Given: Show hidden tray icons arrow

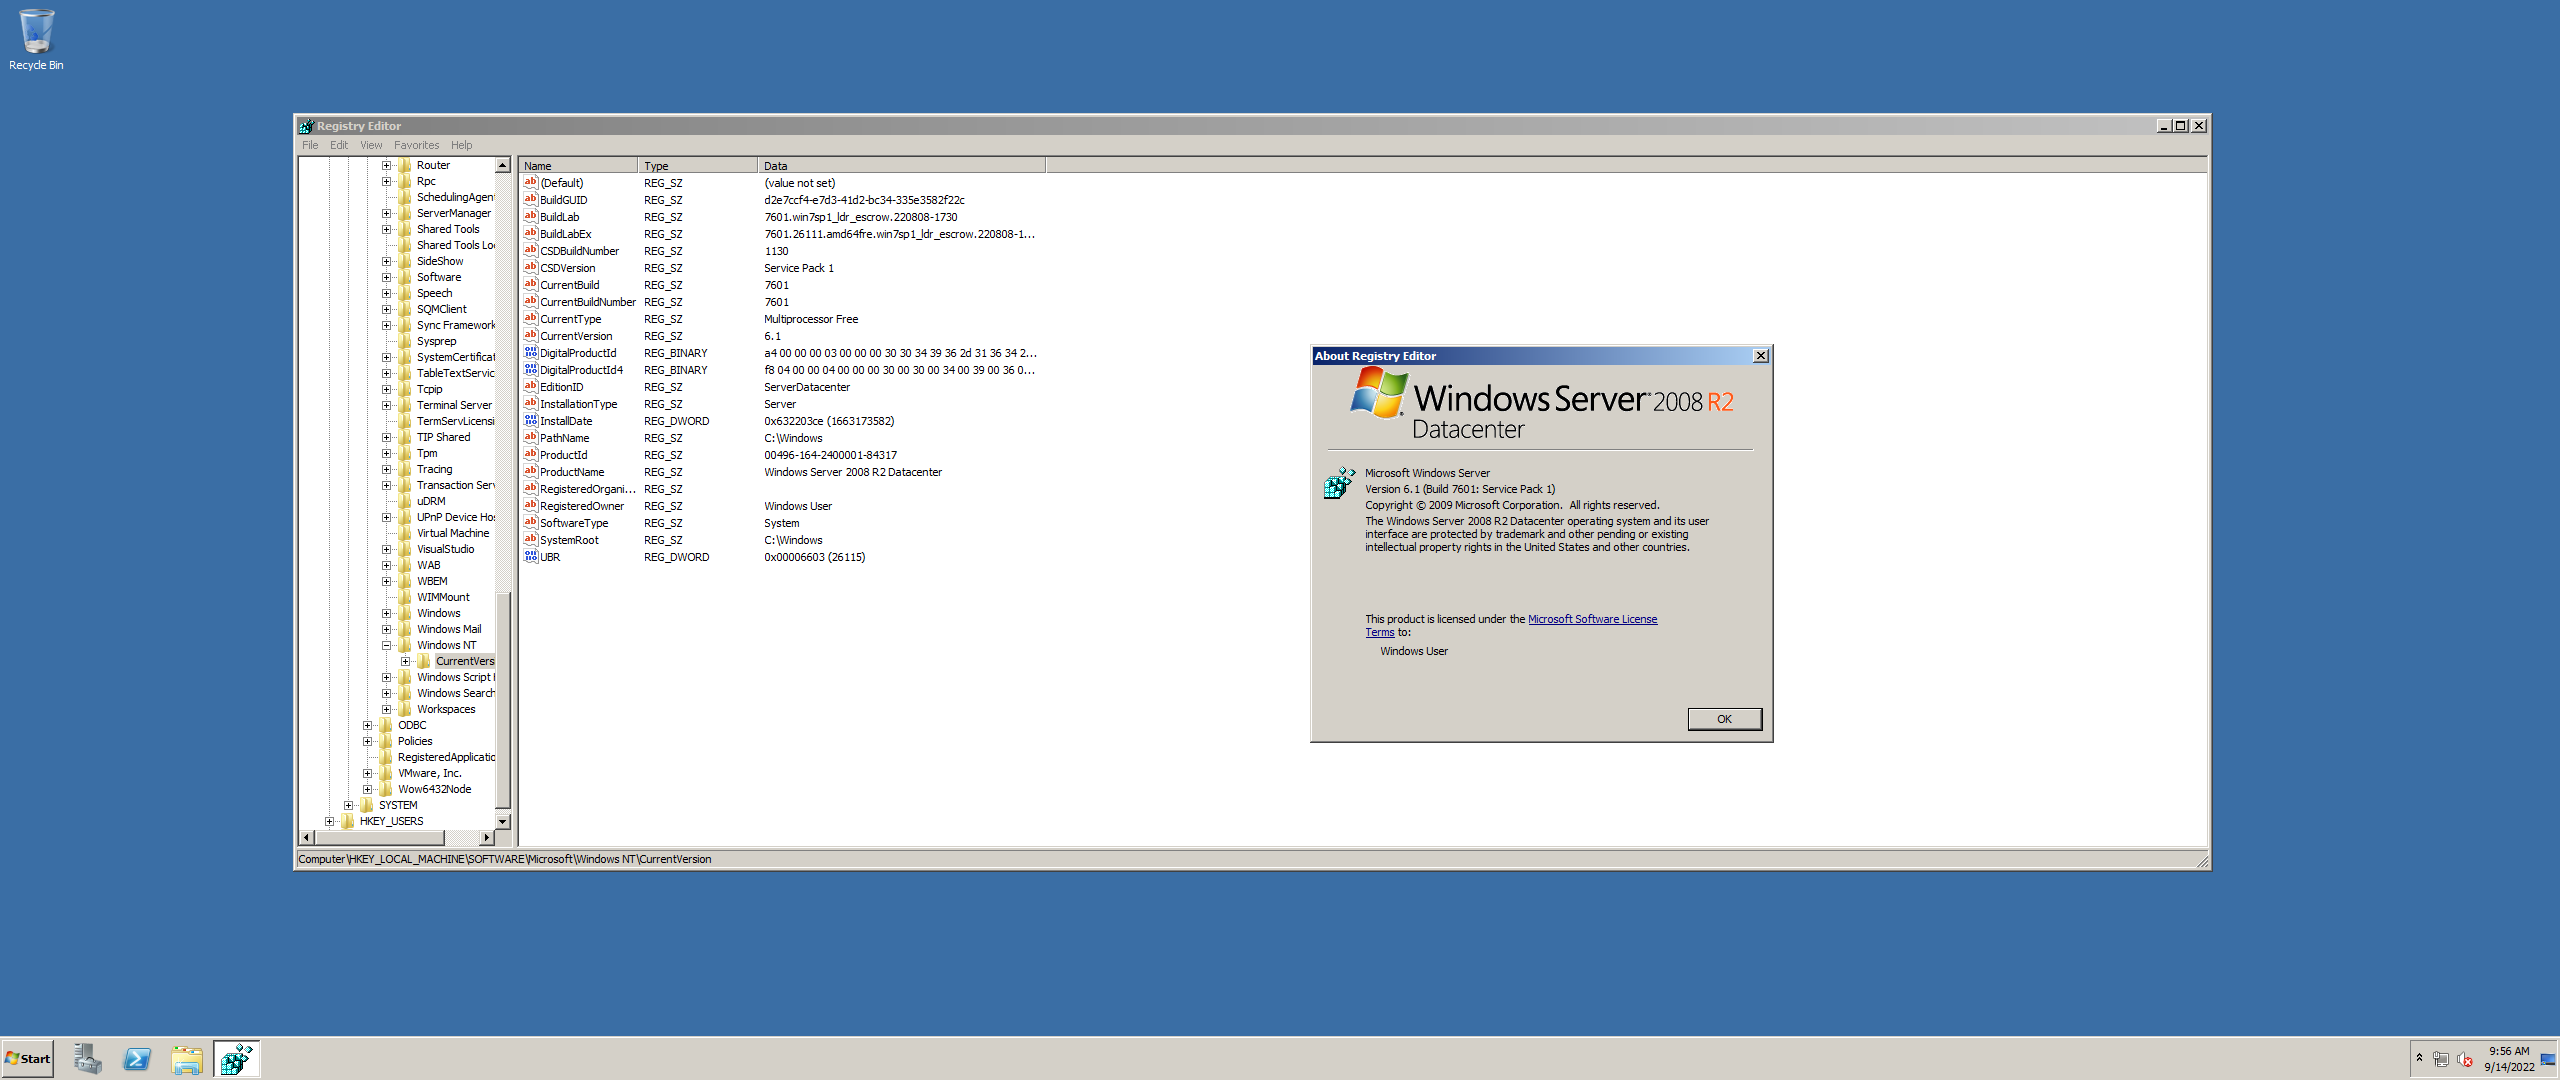Looking at the screenshot, I should point(2419,1058).
